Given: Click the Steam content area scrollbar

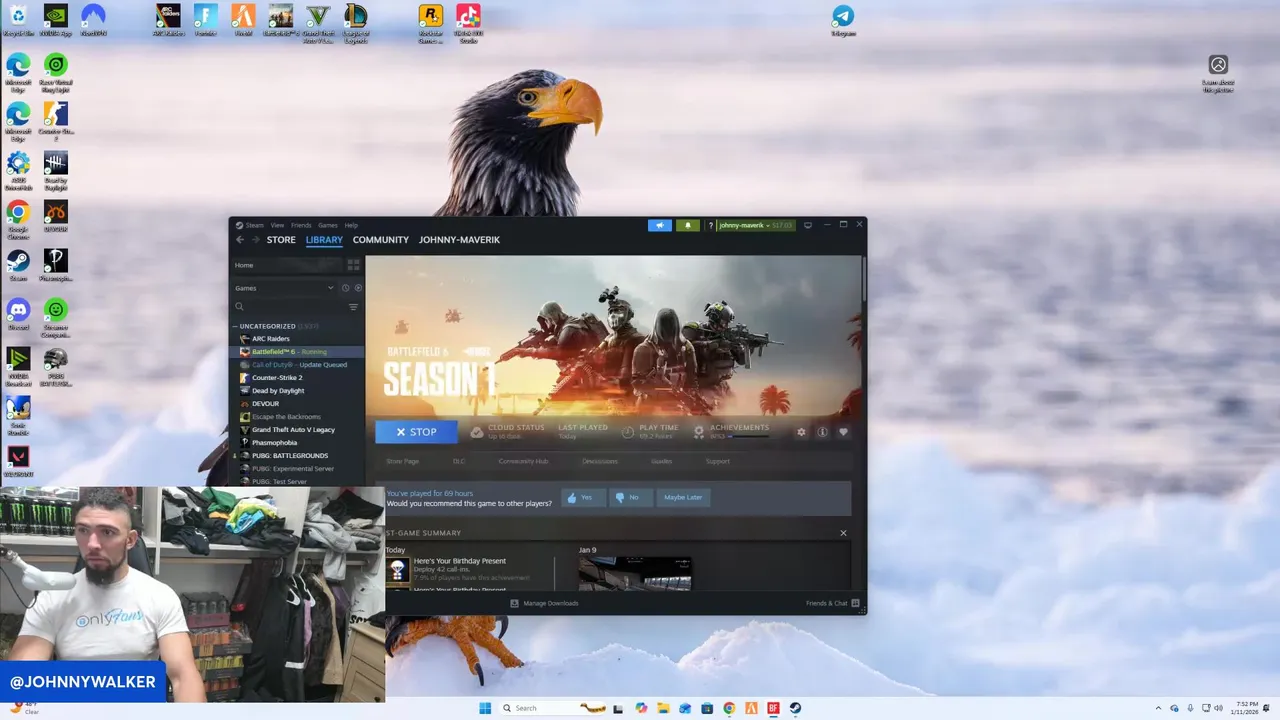Looking at the screenshot, I should (x=863, y=277).
